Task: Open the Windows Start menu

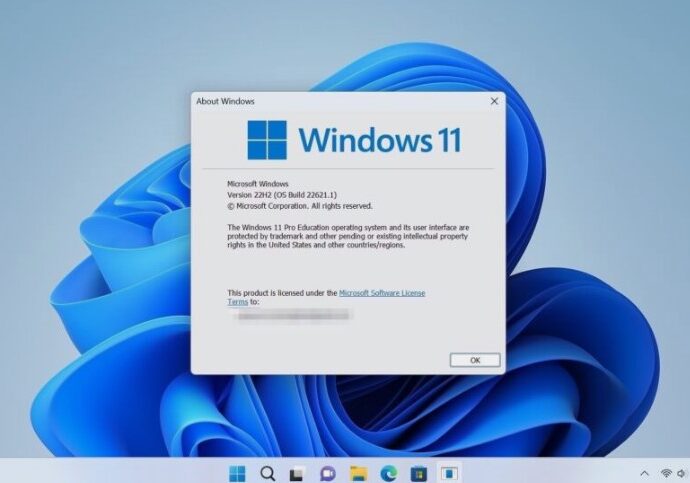Action: 237,472
